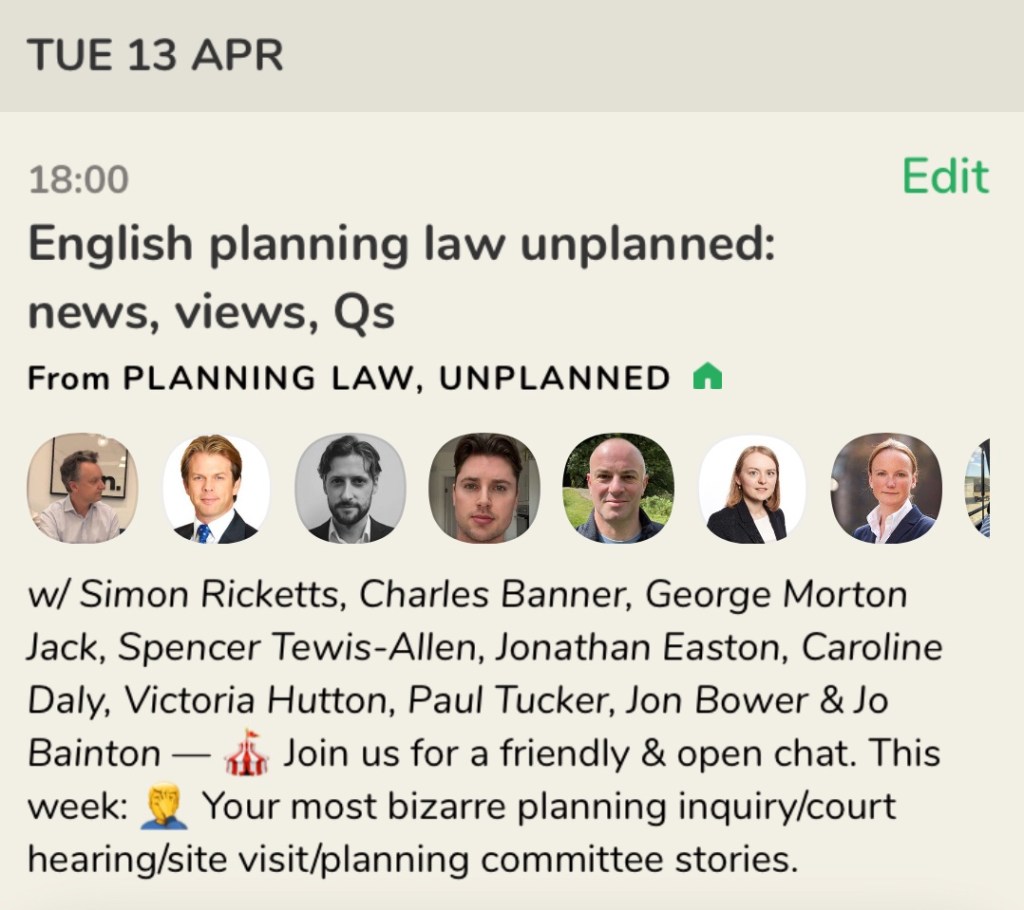1024x910 pixels.
Task: Click the green house club icon
Action: (x=707, y=378)
